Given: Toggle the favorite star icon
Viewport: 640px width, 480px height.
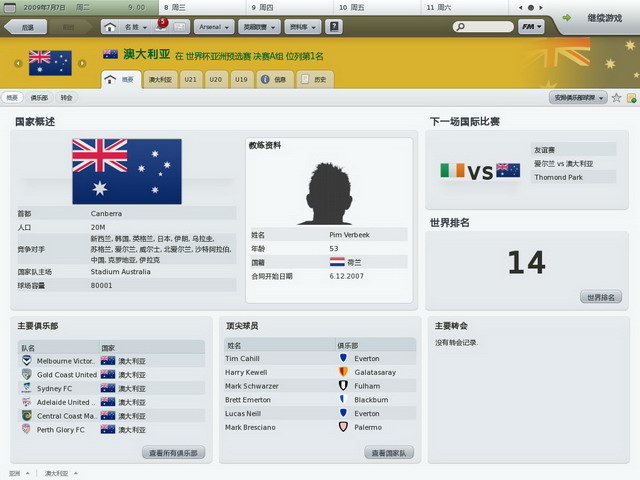Looking at the screenshot, I should pyautogui.click(x=617, y=98).
